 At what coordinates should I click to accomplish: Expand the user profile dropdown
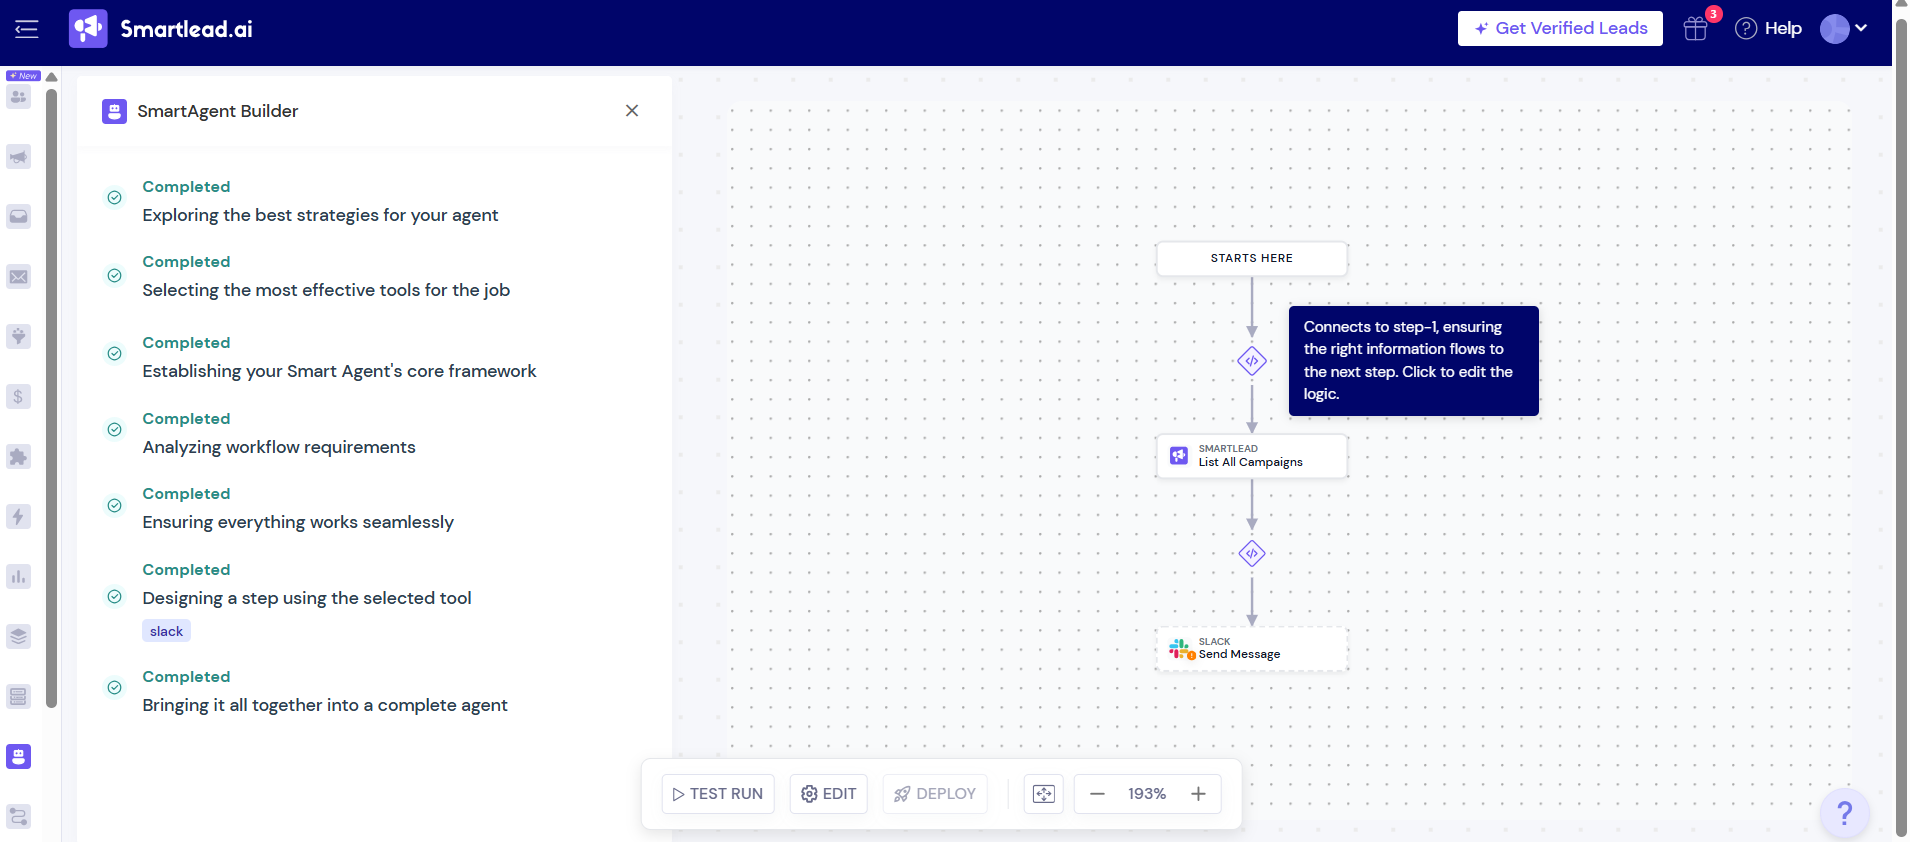1844,29
